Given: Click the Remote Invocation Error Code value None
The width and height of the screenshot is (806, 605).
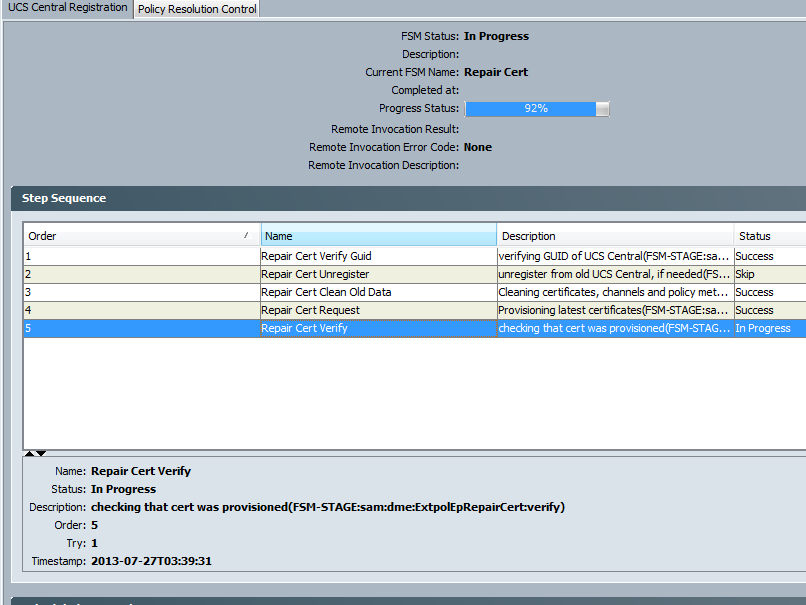Looking at the screenshot, I should click(478, 147).
